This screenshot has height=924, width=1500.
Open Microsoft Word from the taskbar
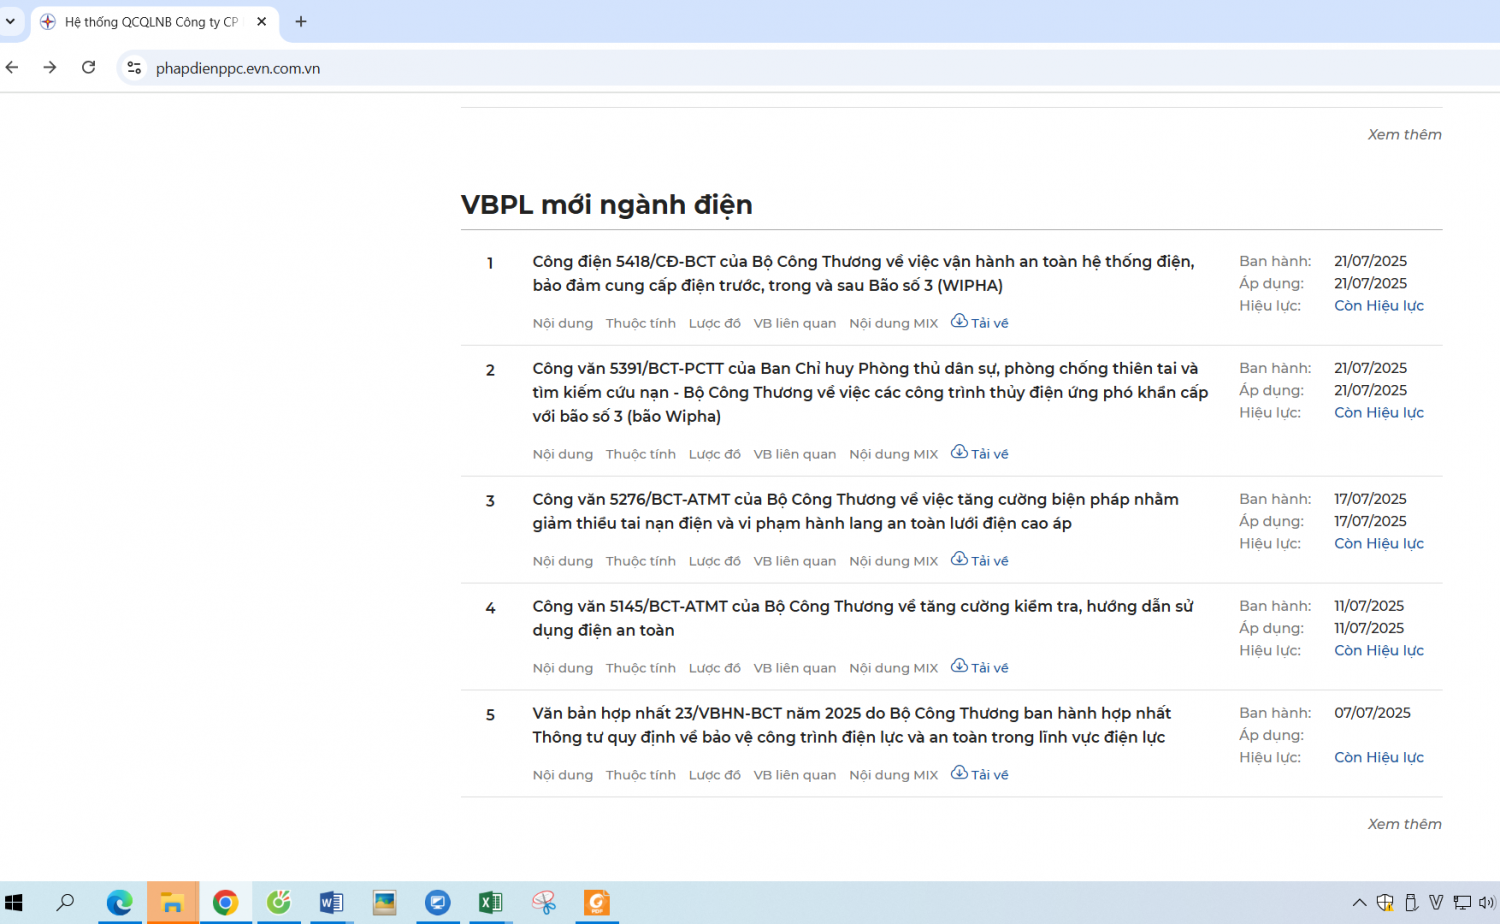pos(331,902)
